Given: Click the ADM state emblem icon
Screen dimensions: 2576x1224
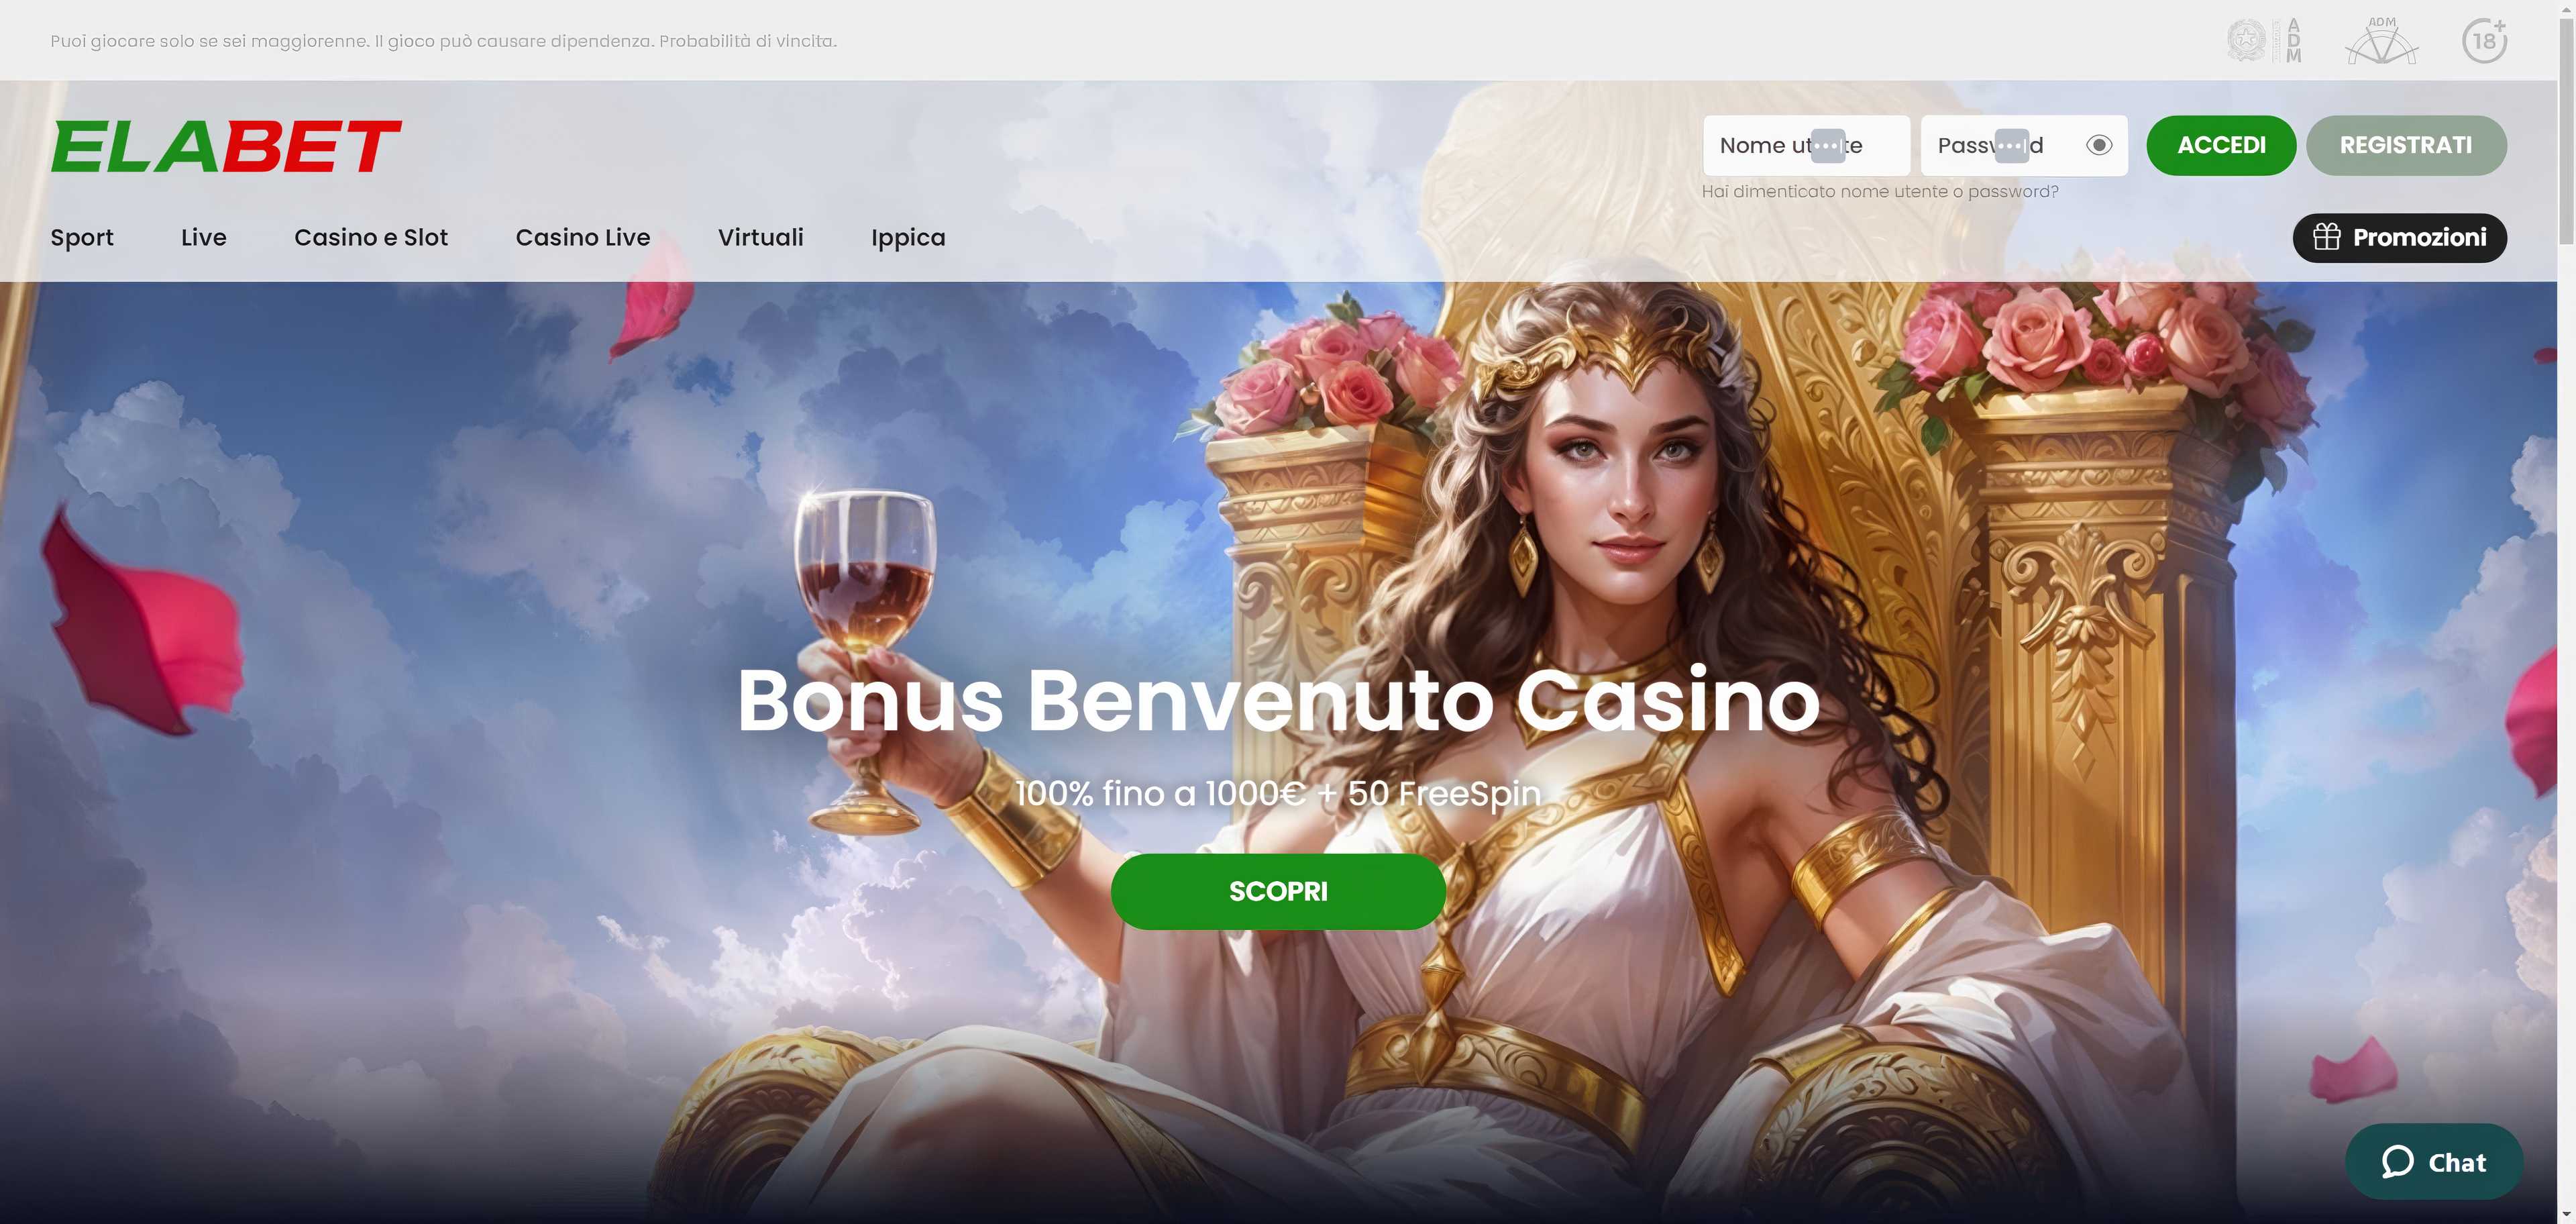Looking at the screenshot, I should [x=2264, y=41].
